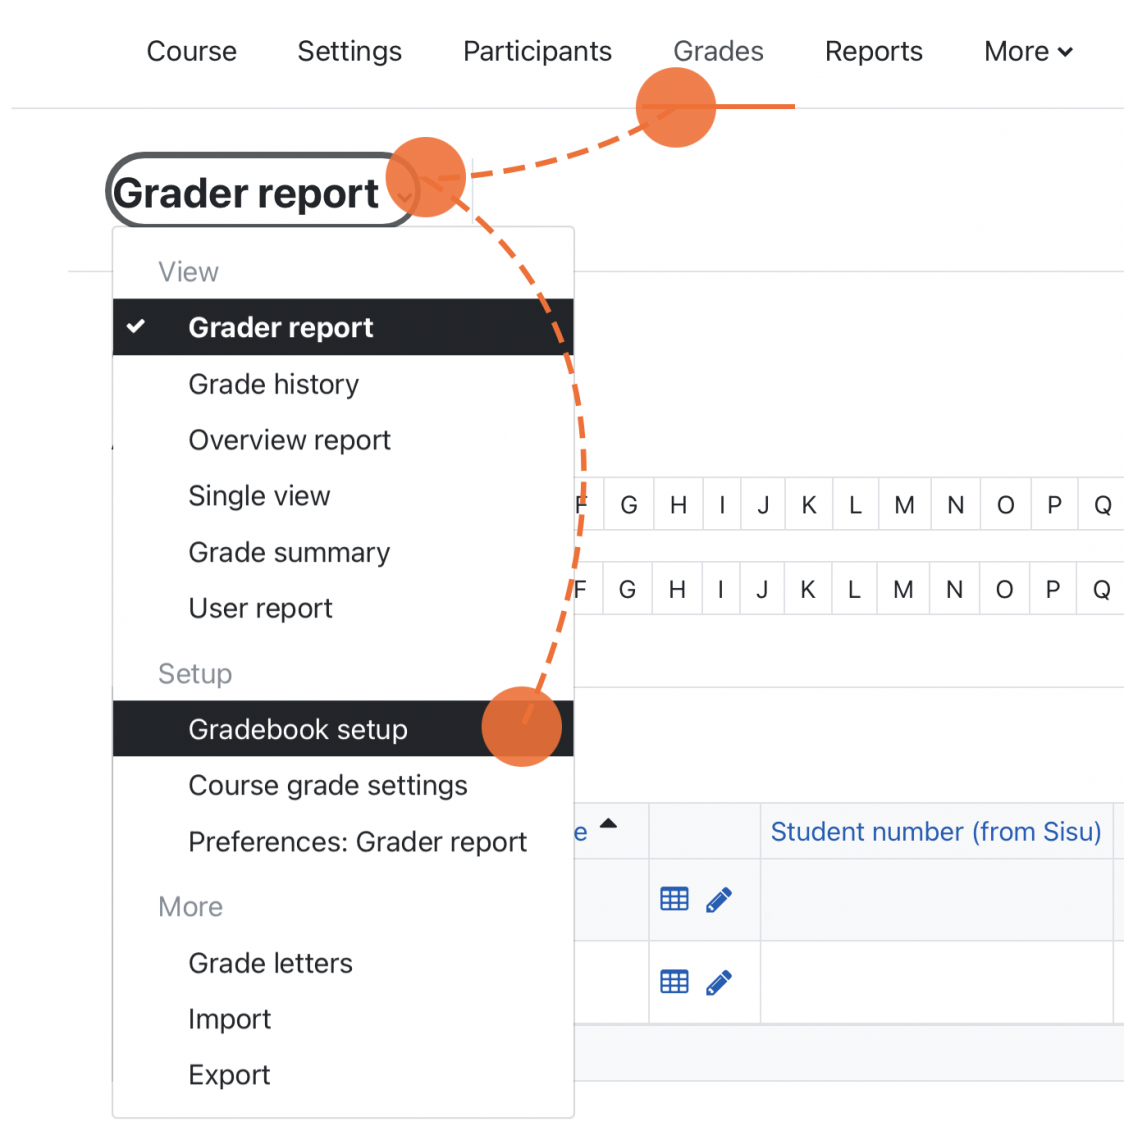Select the checked Grader report menu entry

280,327
